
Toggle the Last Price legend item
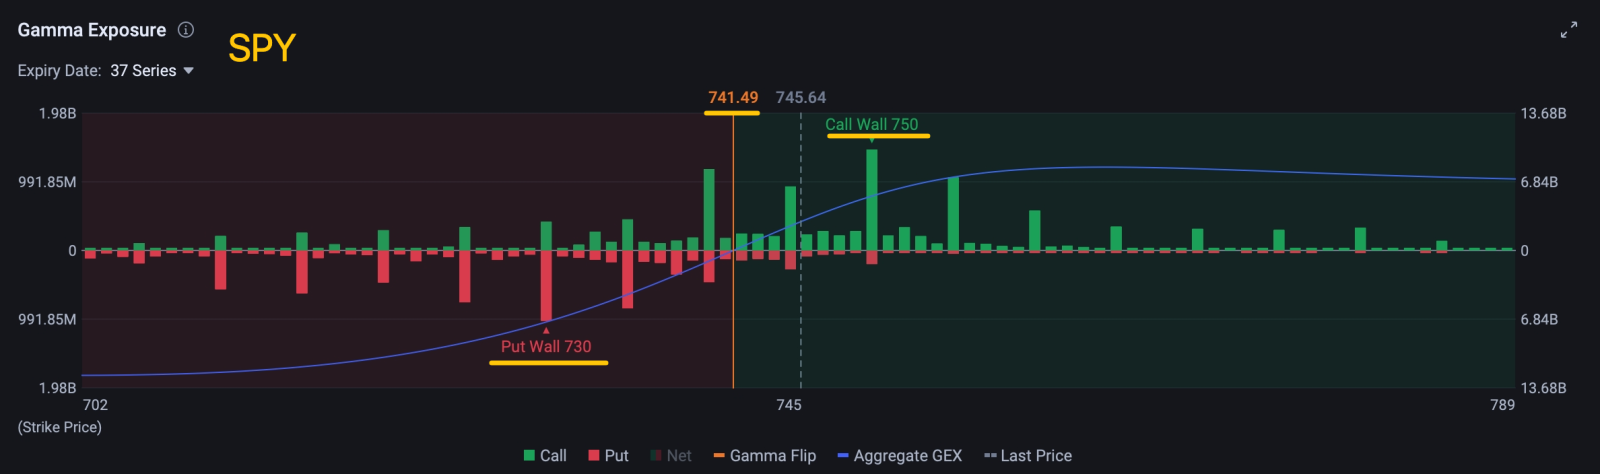[1028, 456]
